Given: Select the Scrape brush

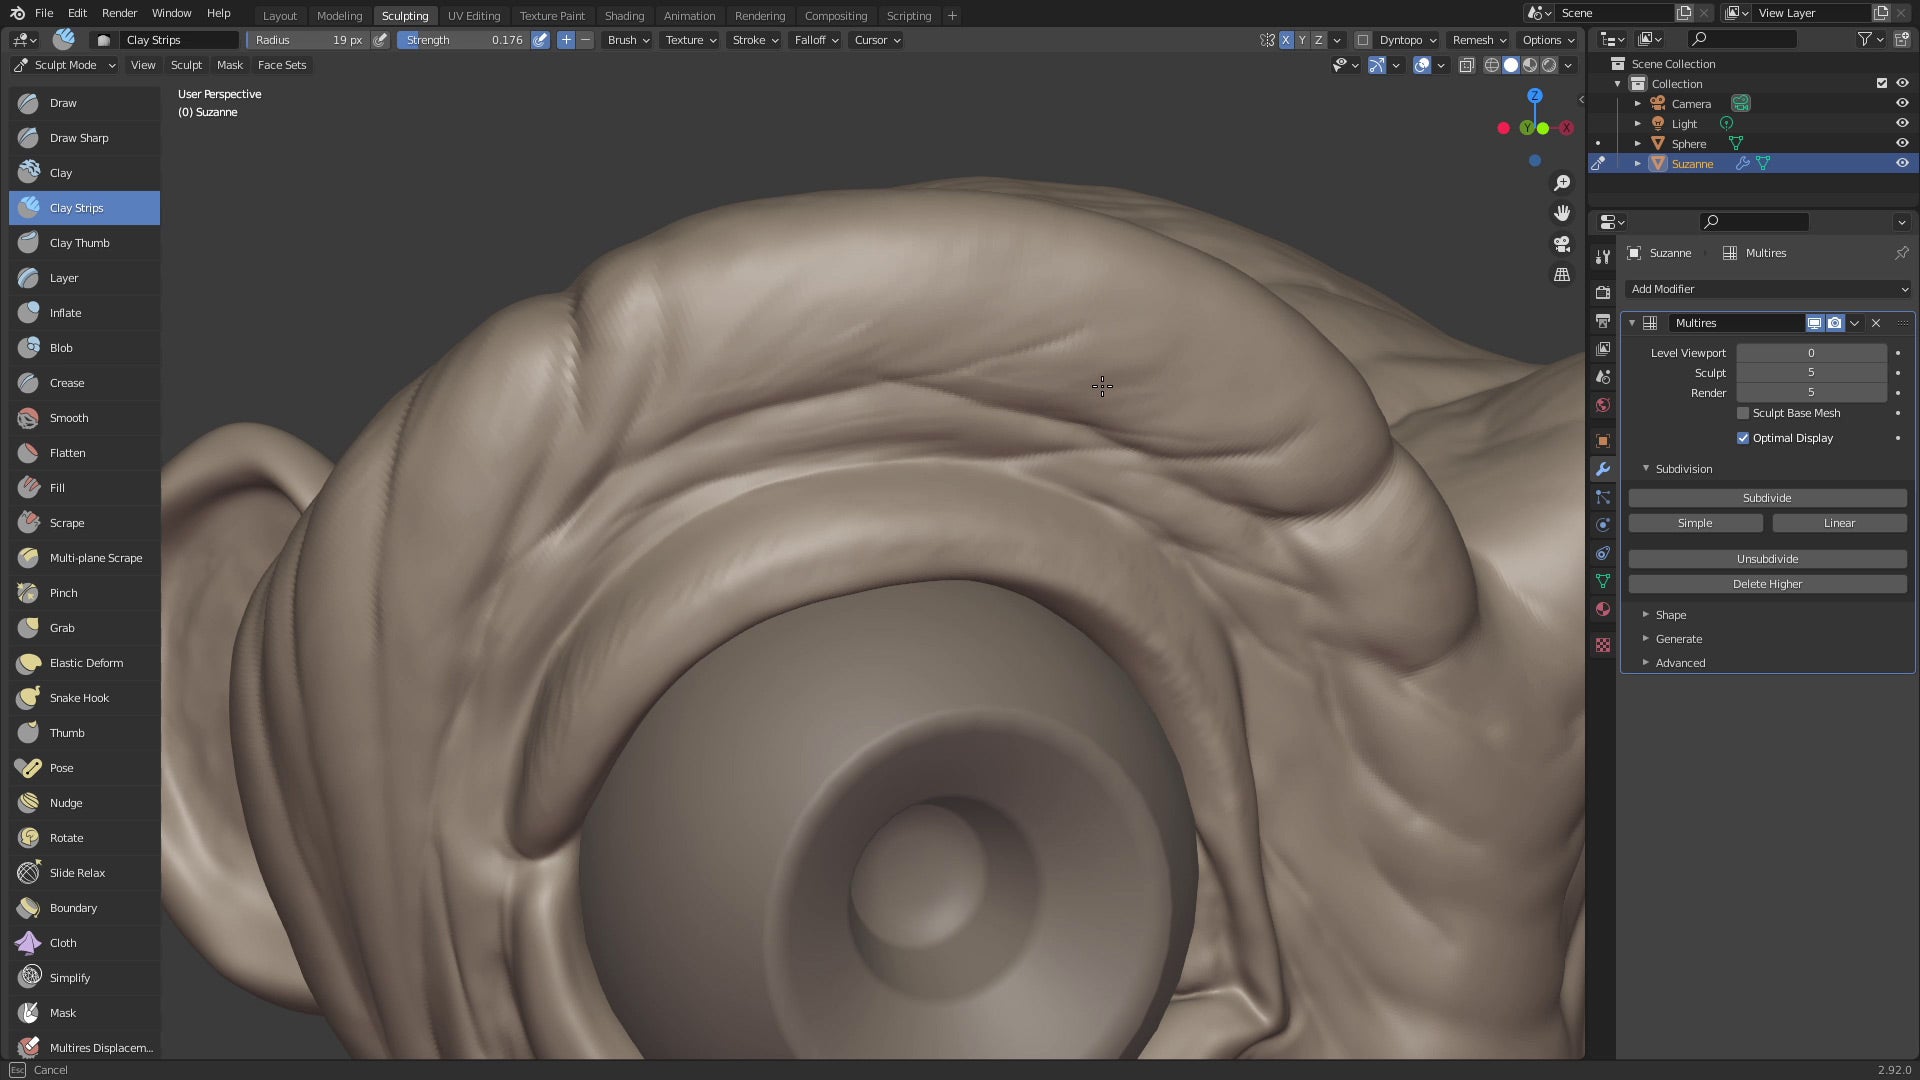Looking at the screenshot, I should [84, 523].
